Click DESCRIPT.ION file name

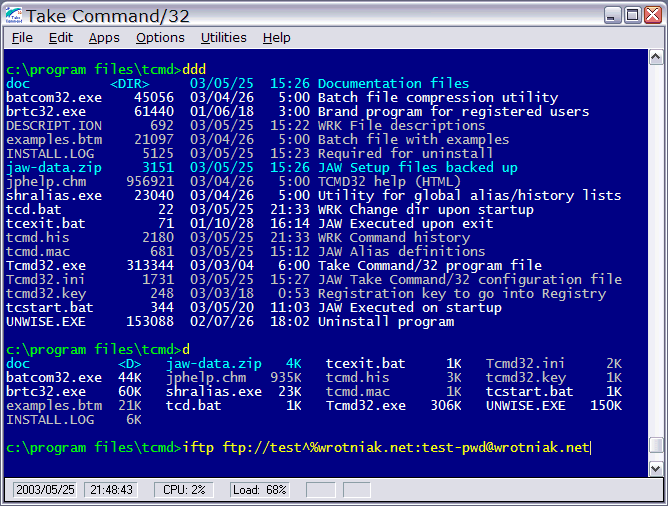54,126
